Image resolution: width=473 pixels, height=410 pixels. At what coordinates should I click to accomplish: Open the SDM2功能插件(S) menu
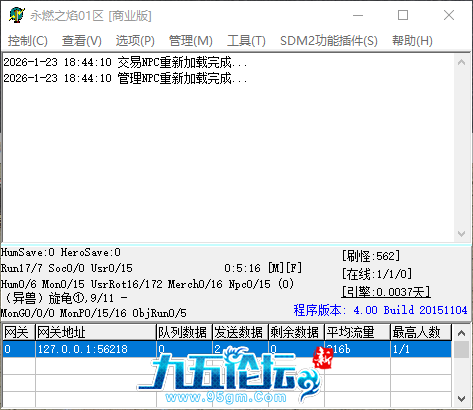click(x=329, y=41)
